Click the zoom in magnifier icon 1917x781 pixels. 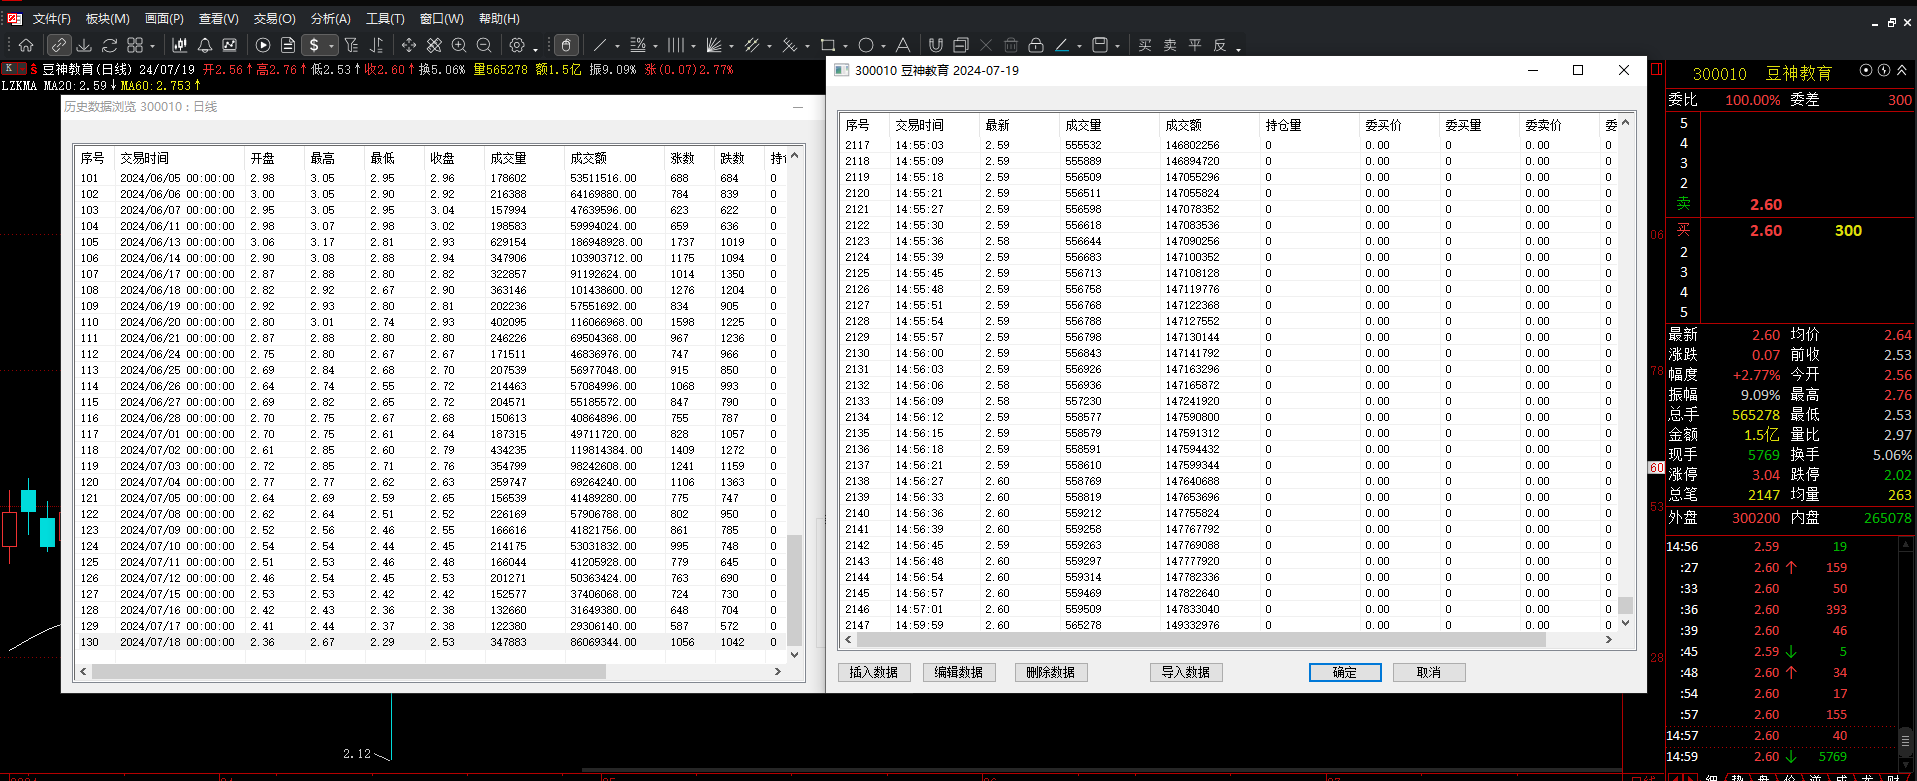tap(459, 45)
